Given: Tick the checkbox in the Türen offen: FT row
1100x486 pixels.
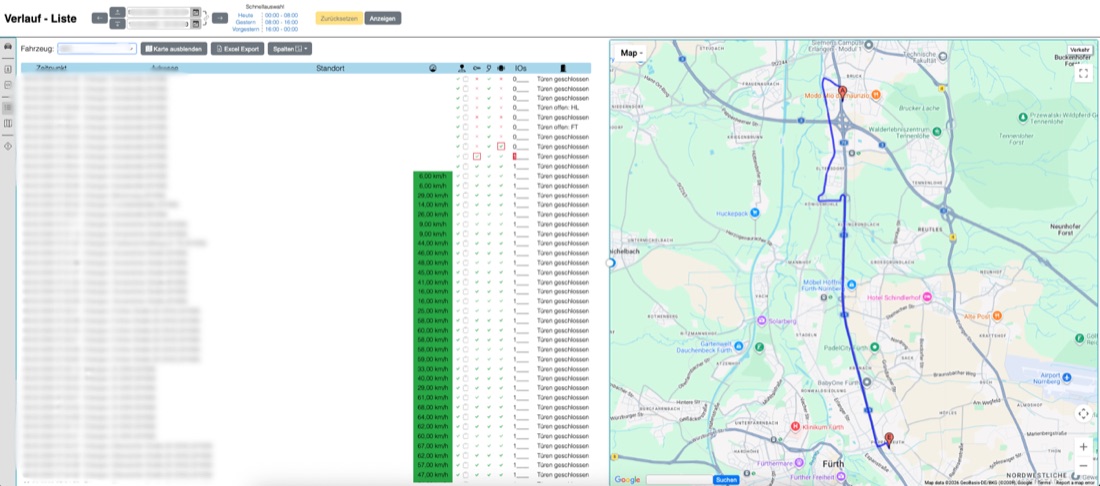Looking at the screenshot, I should (x=466, y=127).
